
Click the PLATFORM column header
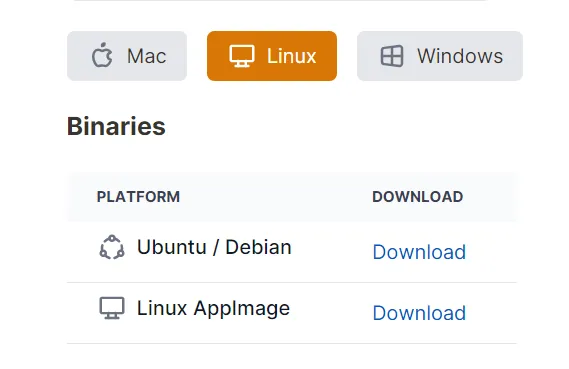[138, 197]
